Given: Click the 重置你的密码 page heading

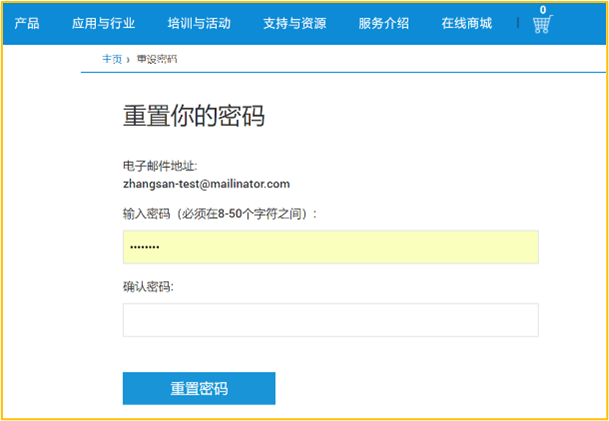Looking at the screenshot, I should click(193, 115).
